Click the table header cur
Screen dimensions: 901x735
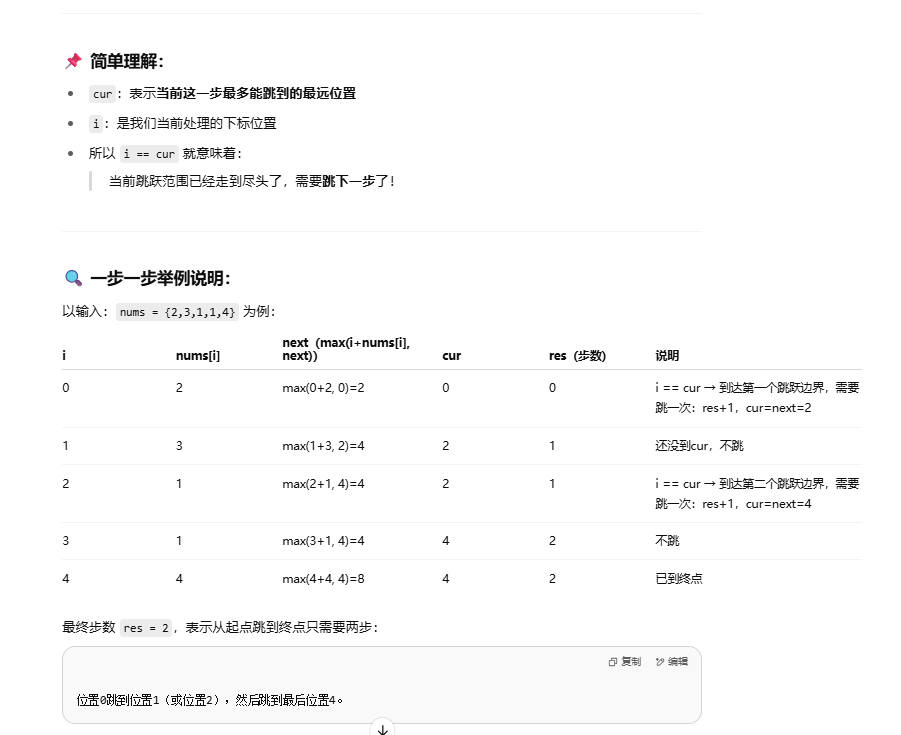(452, 356)
